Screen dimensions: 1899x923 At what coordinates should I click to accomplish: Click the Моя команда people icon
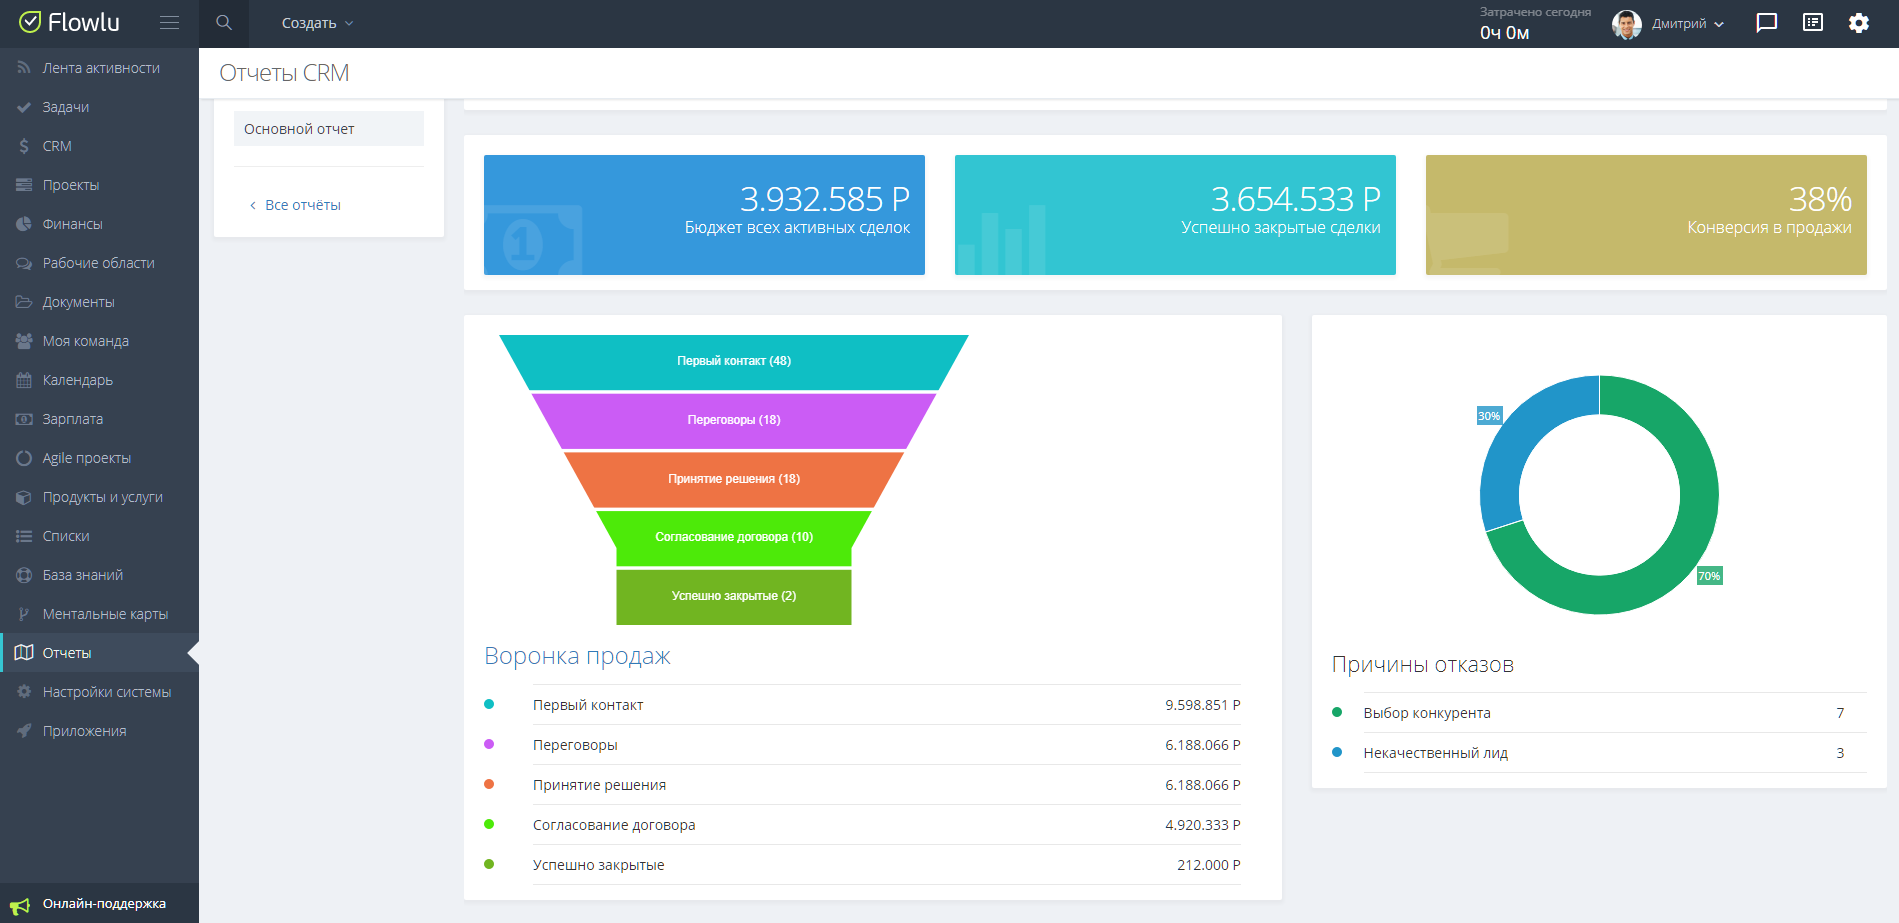coord(24,341)
